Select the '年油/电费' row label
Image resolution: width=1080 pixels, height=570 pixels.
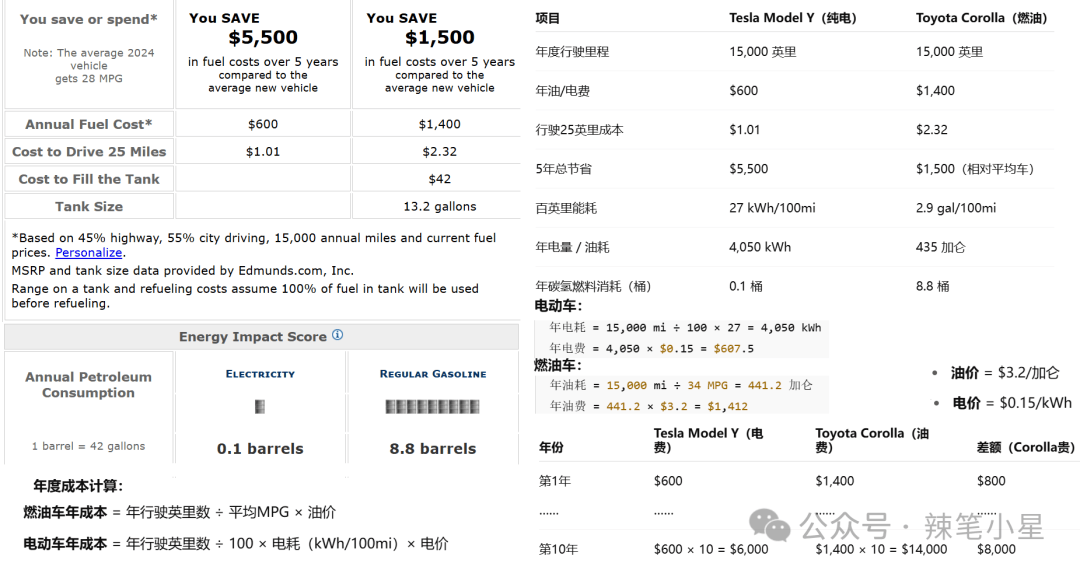[563, 91]
